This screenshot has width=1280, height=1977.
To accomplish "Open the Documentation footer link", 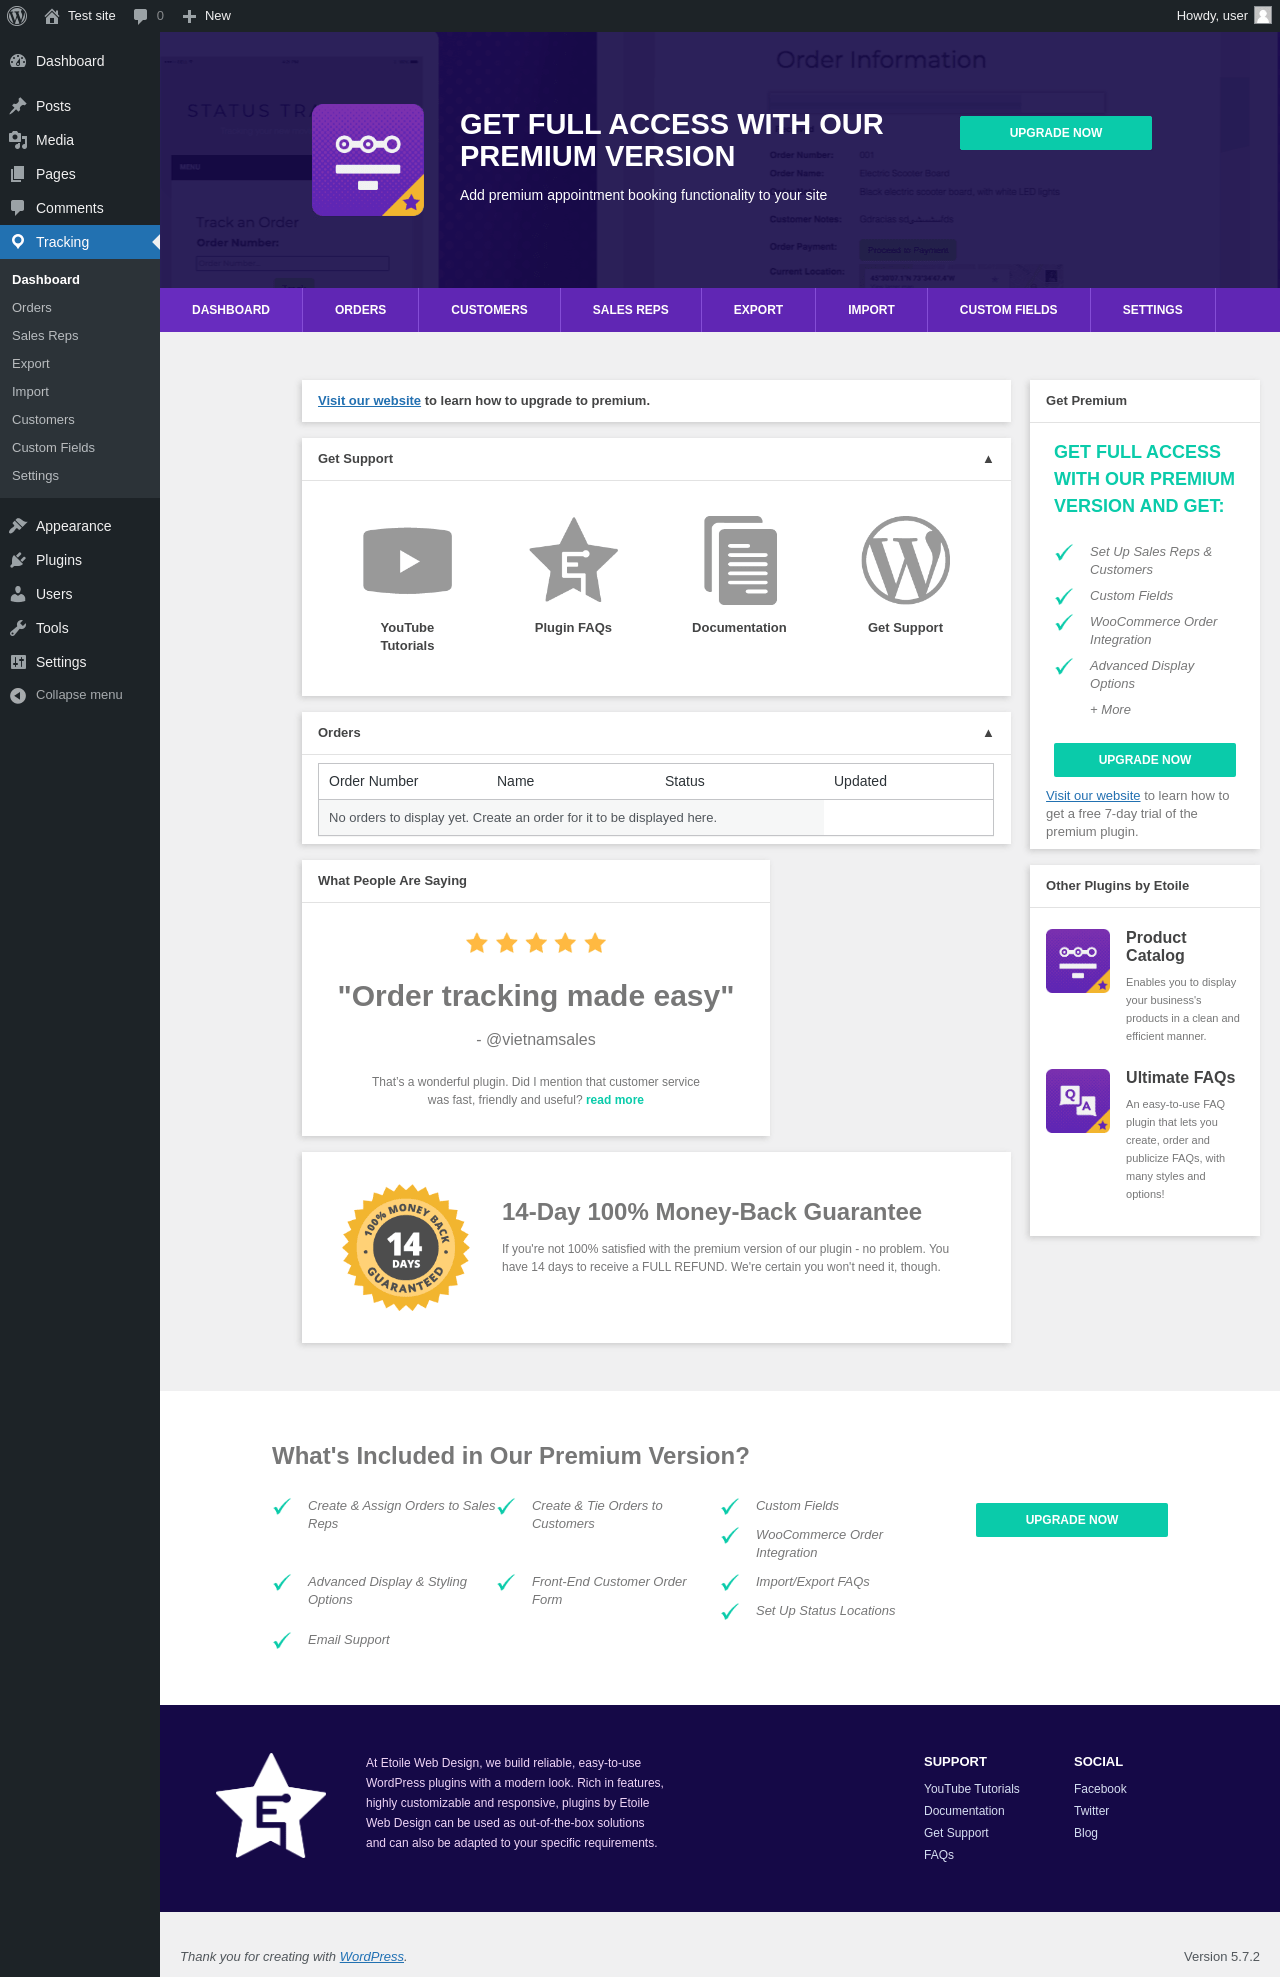I will 964,1811.
